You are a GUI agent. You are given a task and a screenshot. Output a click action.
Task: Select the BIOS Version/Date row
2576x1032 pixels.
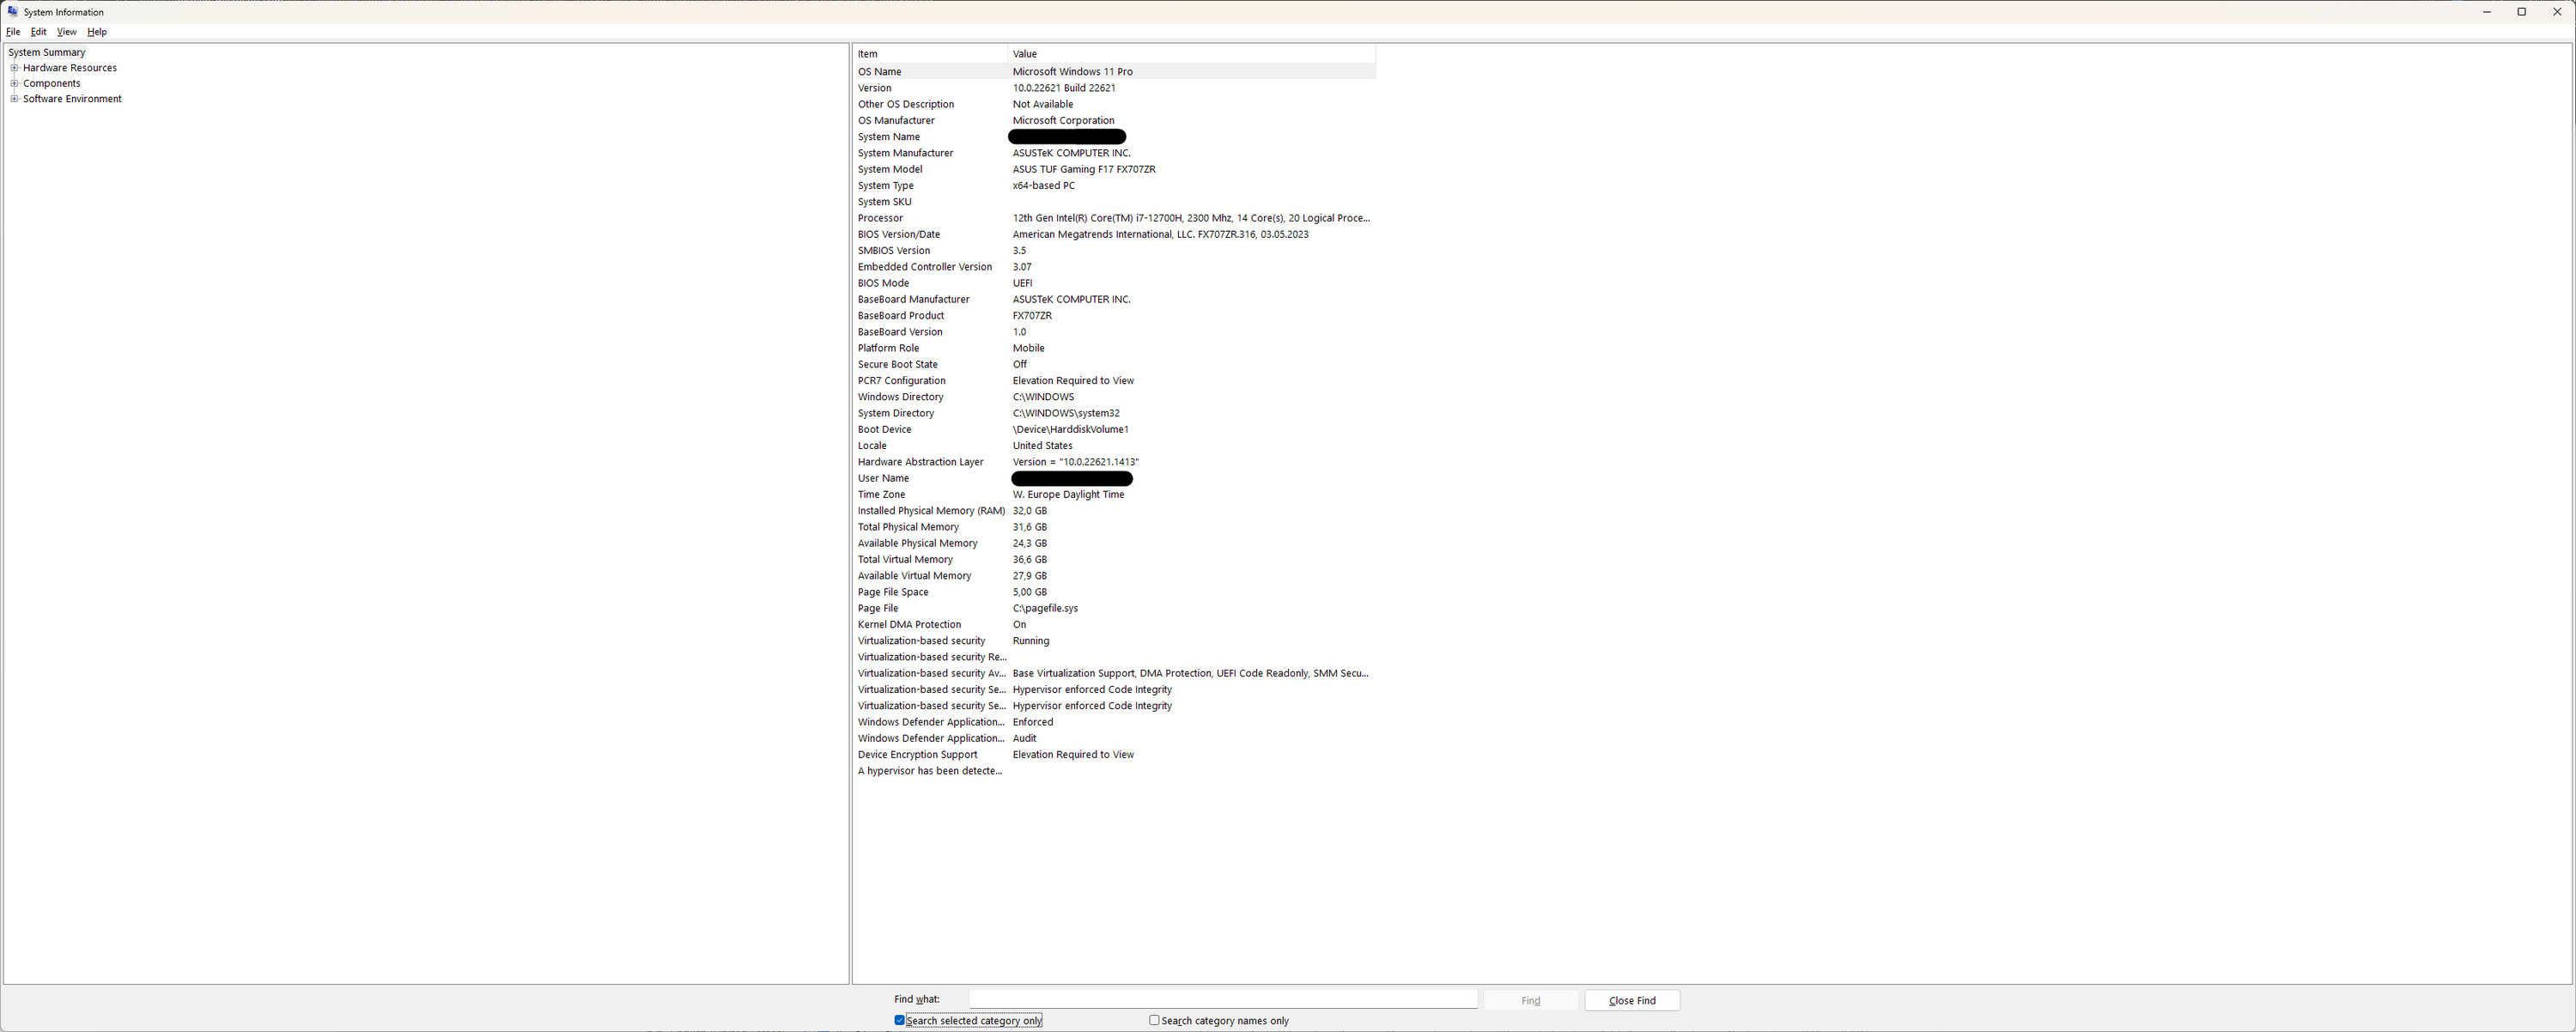pos(1115,234)
